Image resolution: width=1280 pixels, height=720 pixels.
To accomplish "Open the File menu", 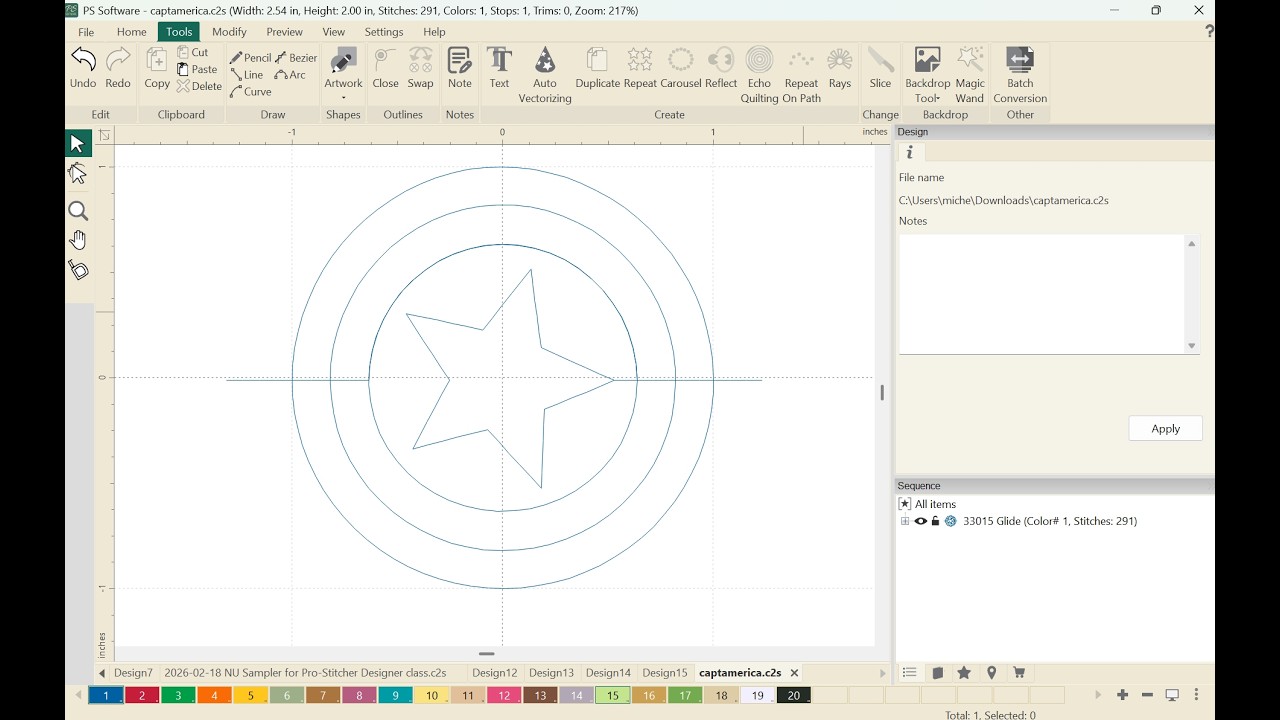I will point(86,32).
